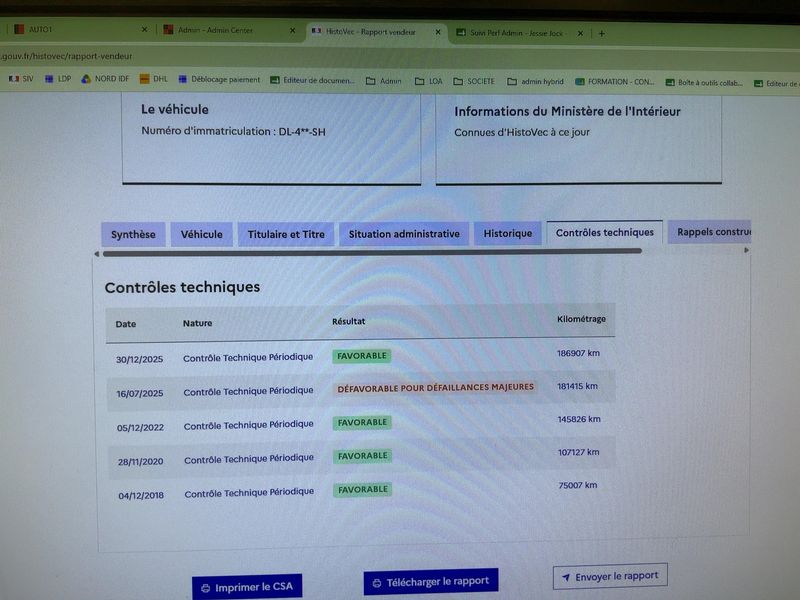Click the 181415 km mileage value

click(577, 386)
